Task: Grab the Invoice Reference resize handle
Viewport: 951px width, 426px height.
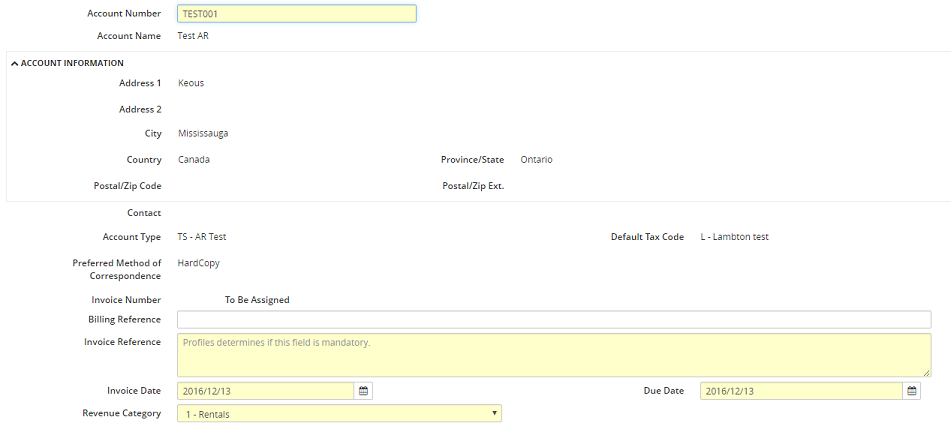Action: click(926, 372)
